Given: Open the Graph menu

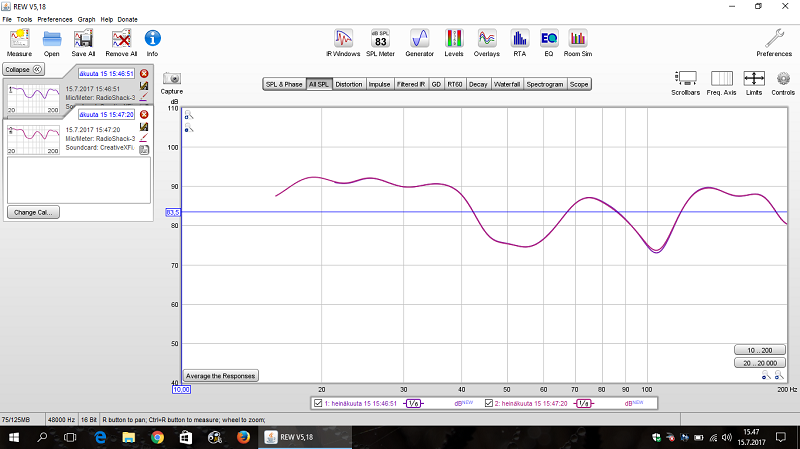Looking at the screenshot, I should click(86, 19).
